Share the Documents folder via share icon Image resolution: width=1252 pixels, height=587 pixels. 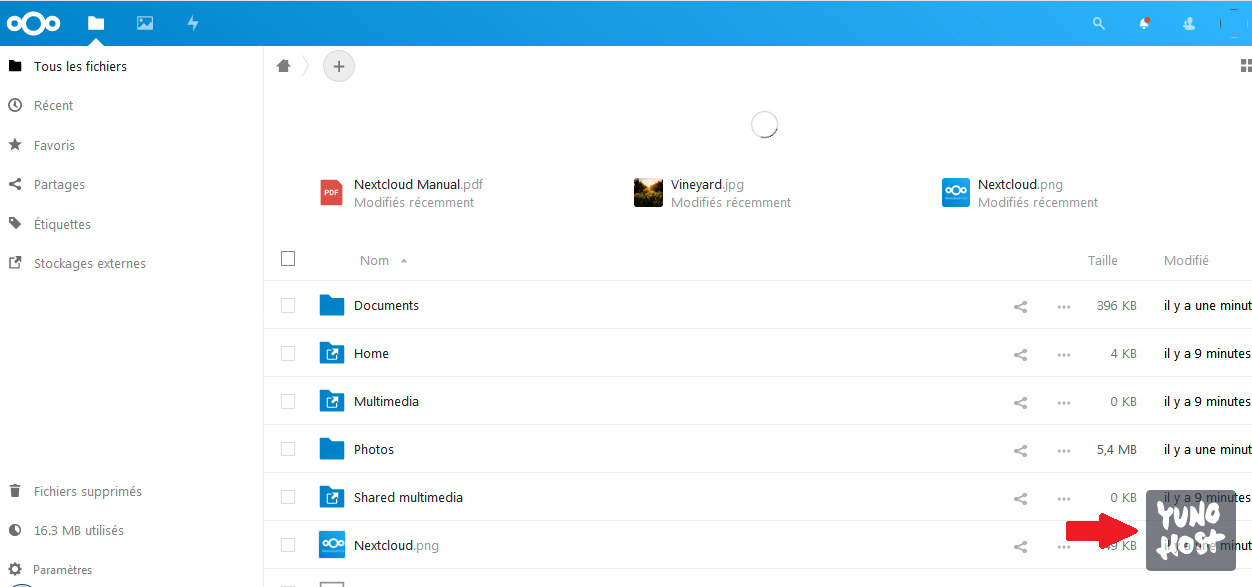tap(1020, 307)
